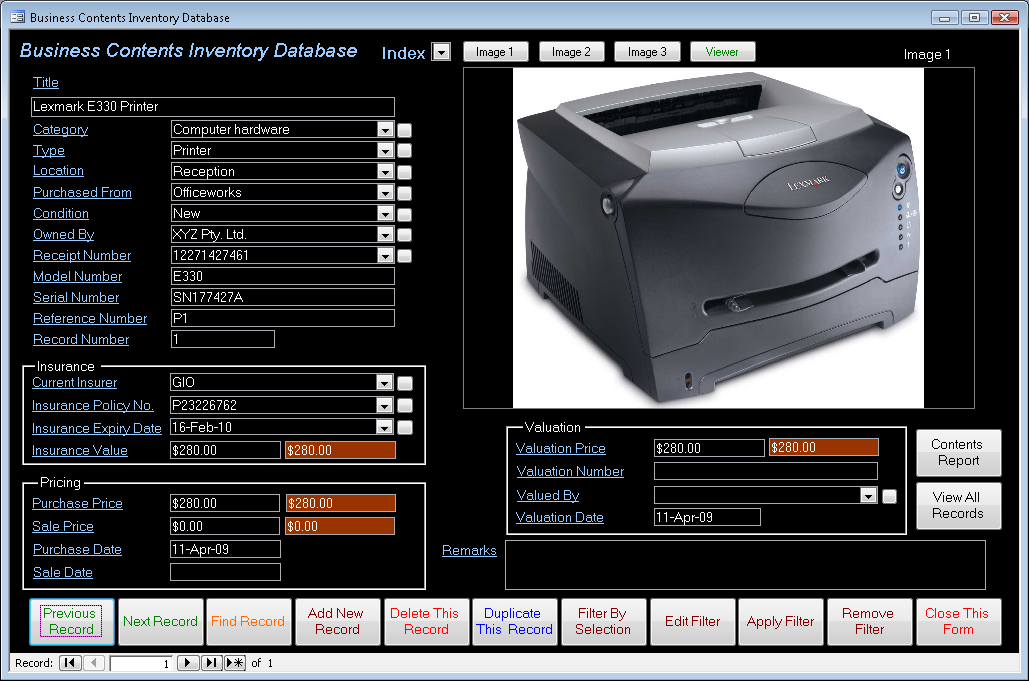Click orange Valuation Price total field
Image resolution: width=1029 pixels, height=681 pixels.
(x=824, y=447)
